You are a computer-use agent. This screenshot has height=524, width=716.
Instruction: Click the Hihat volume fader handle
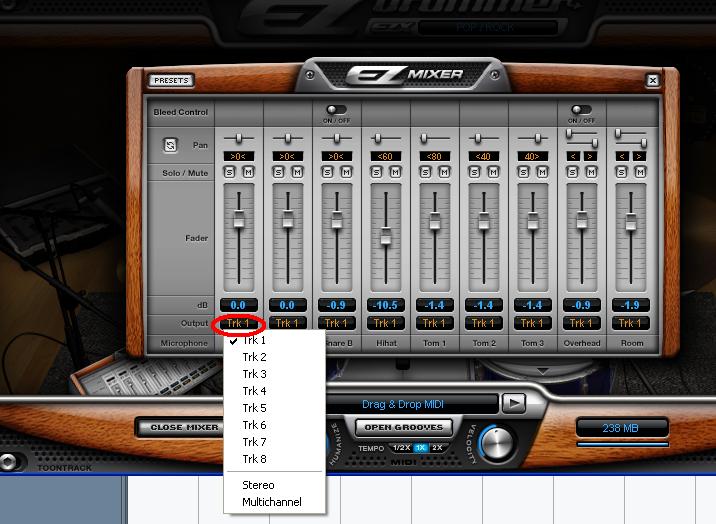tap(386, 236)
